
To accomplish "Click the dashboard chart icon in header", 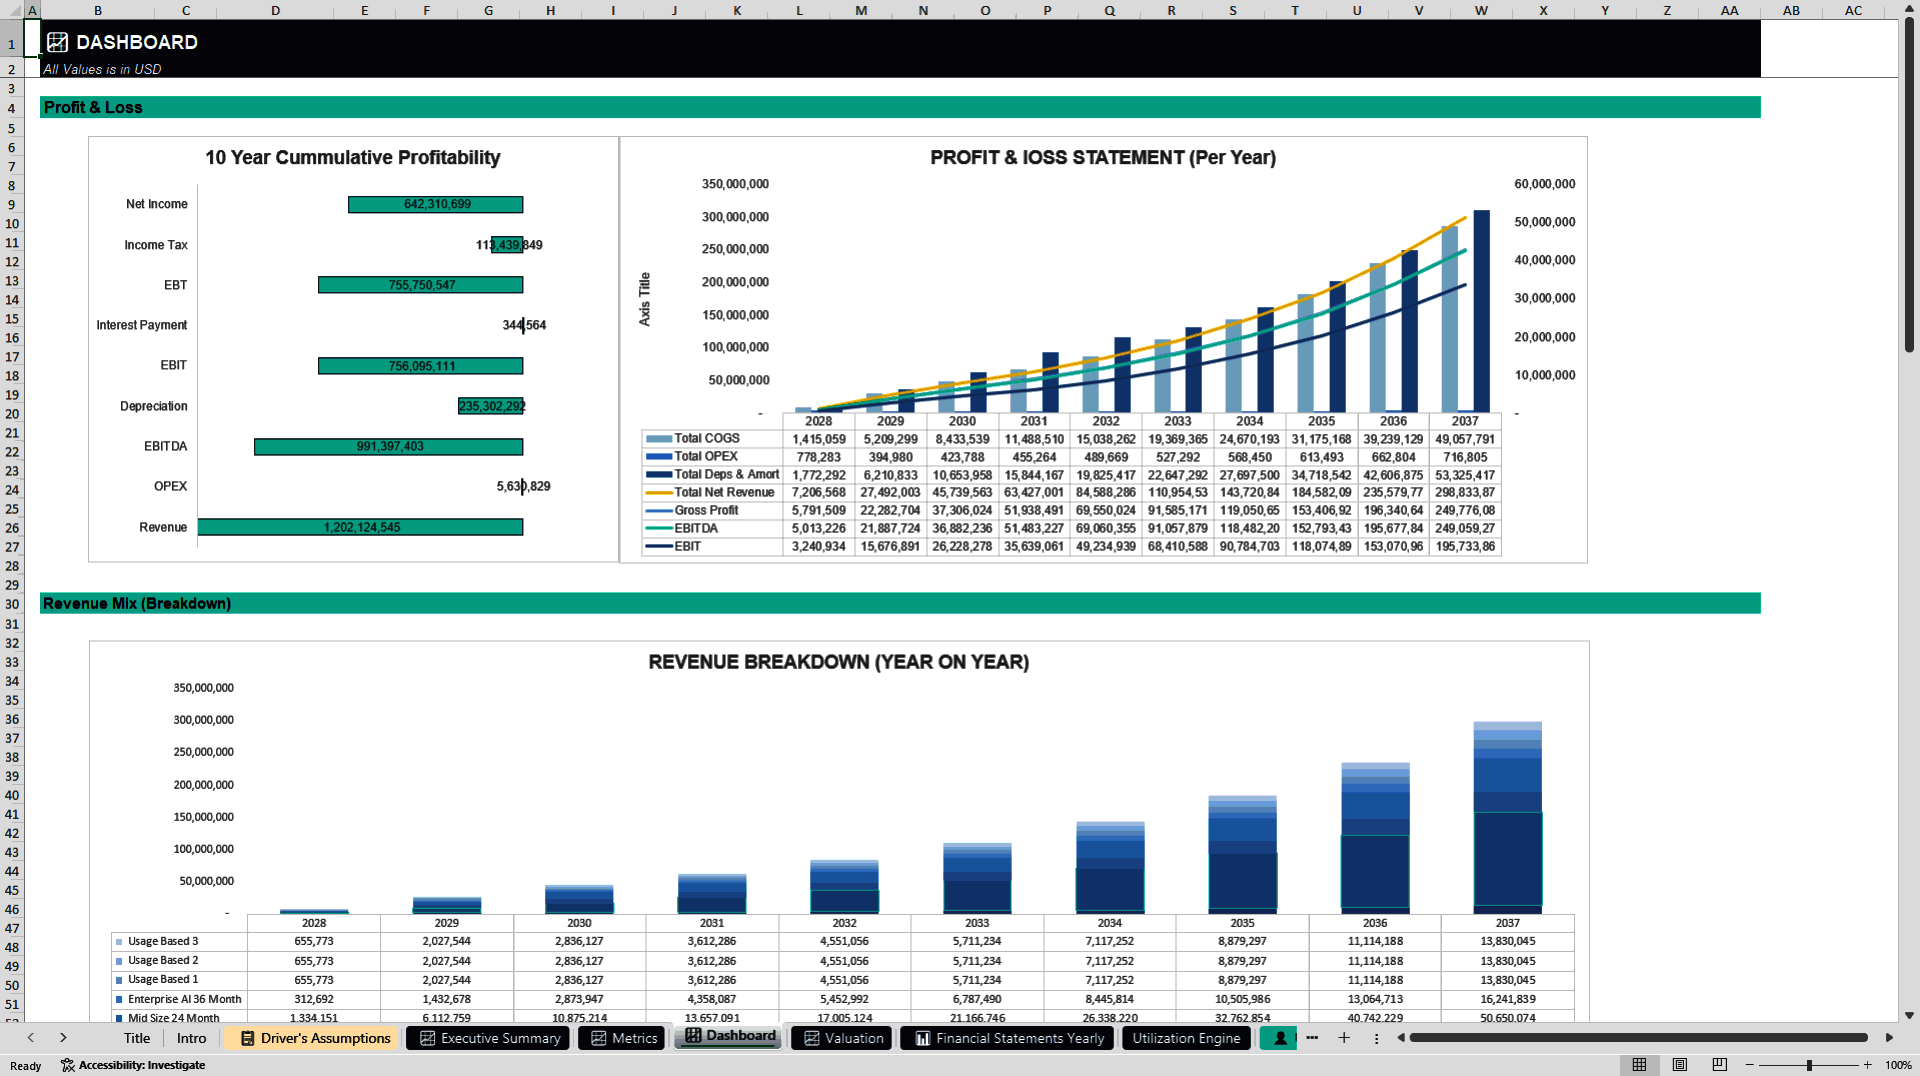I will pos(57,42).
